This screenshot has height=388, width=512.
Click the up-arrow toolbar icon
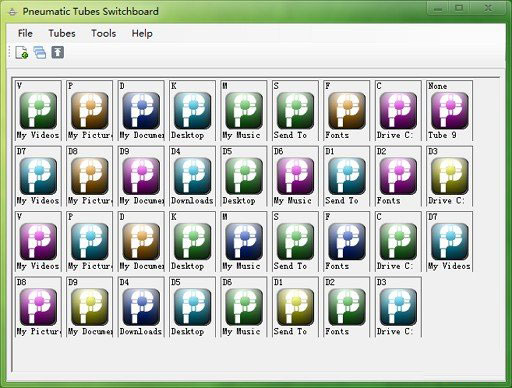pyautogui.click(x=57, y=52)
